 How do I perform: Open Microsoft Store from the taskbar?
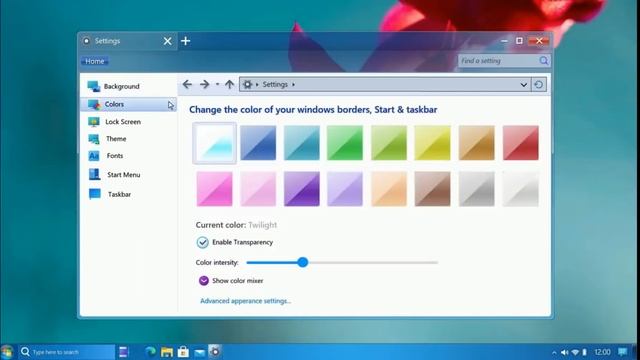(x=183, y=352)
